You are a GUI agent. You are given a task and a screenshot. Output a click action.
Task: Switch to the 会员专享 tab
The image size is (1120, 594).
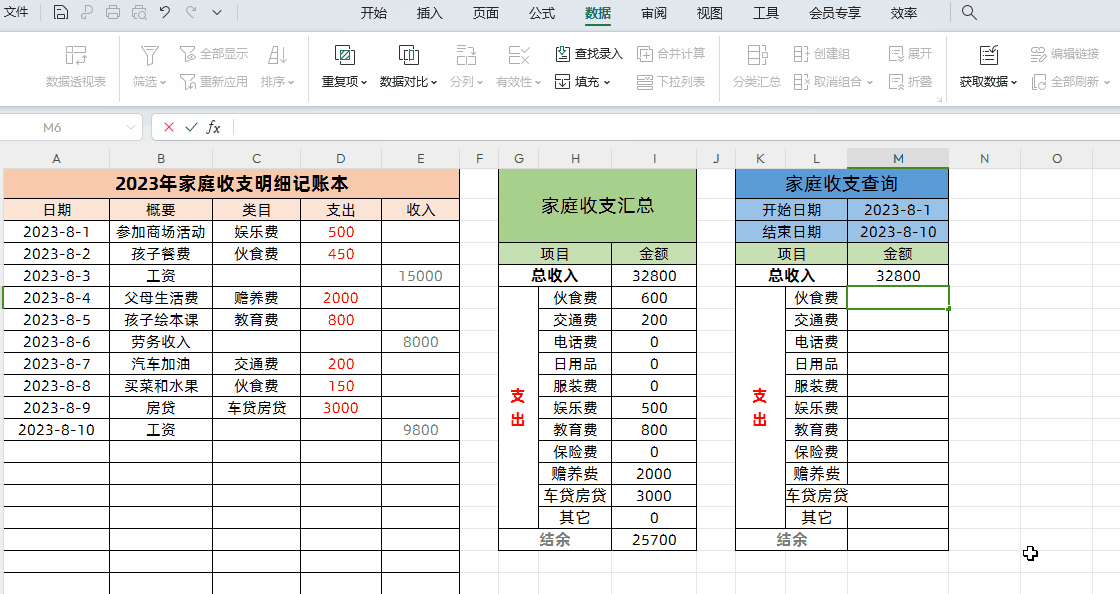coord(835,13)
